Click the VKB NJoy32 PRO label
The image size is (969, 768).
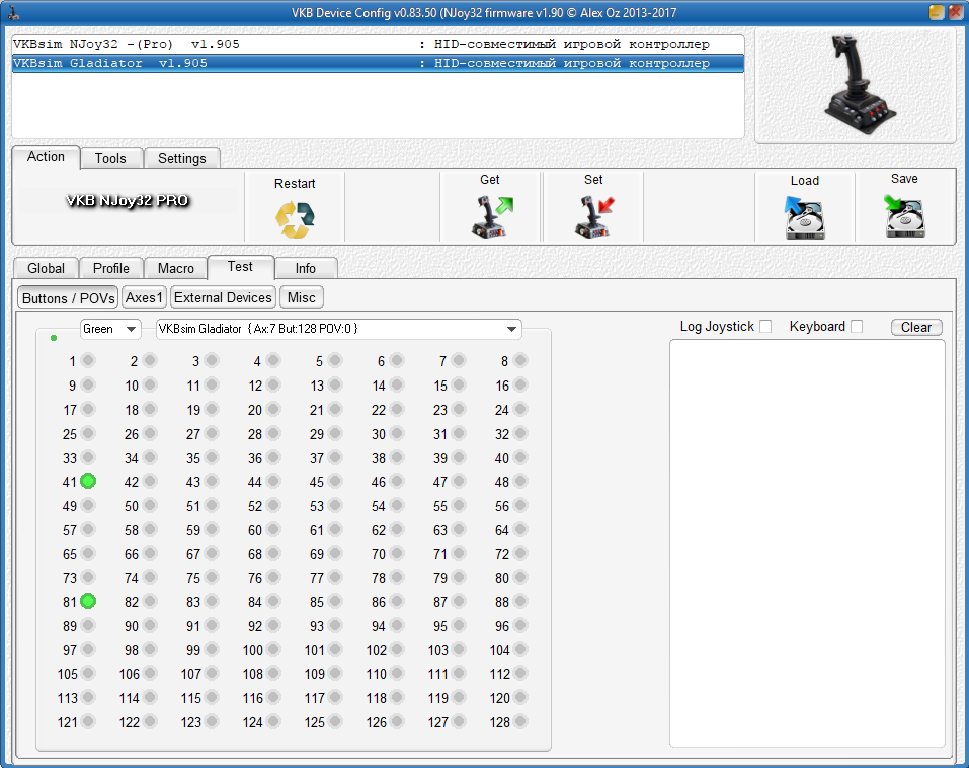tap(127, 201)
